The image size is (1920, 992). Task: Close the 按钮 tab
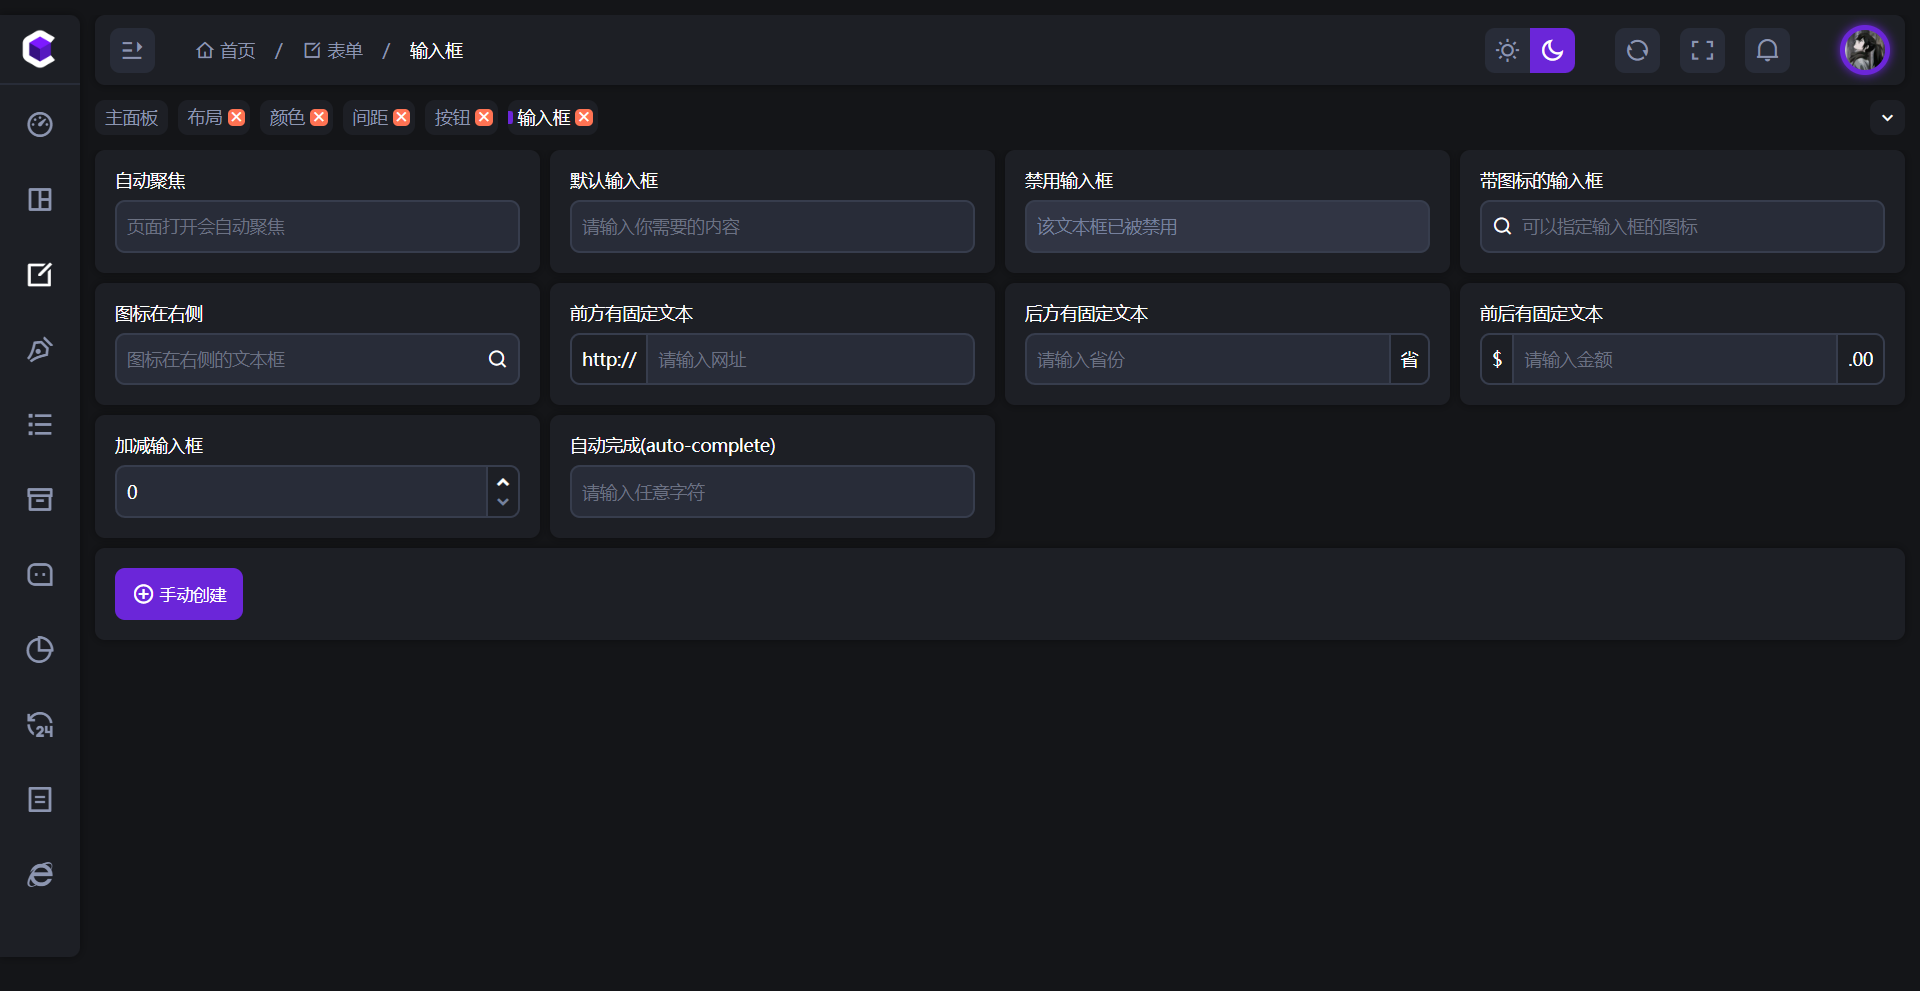pos(484,118)
